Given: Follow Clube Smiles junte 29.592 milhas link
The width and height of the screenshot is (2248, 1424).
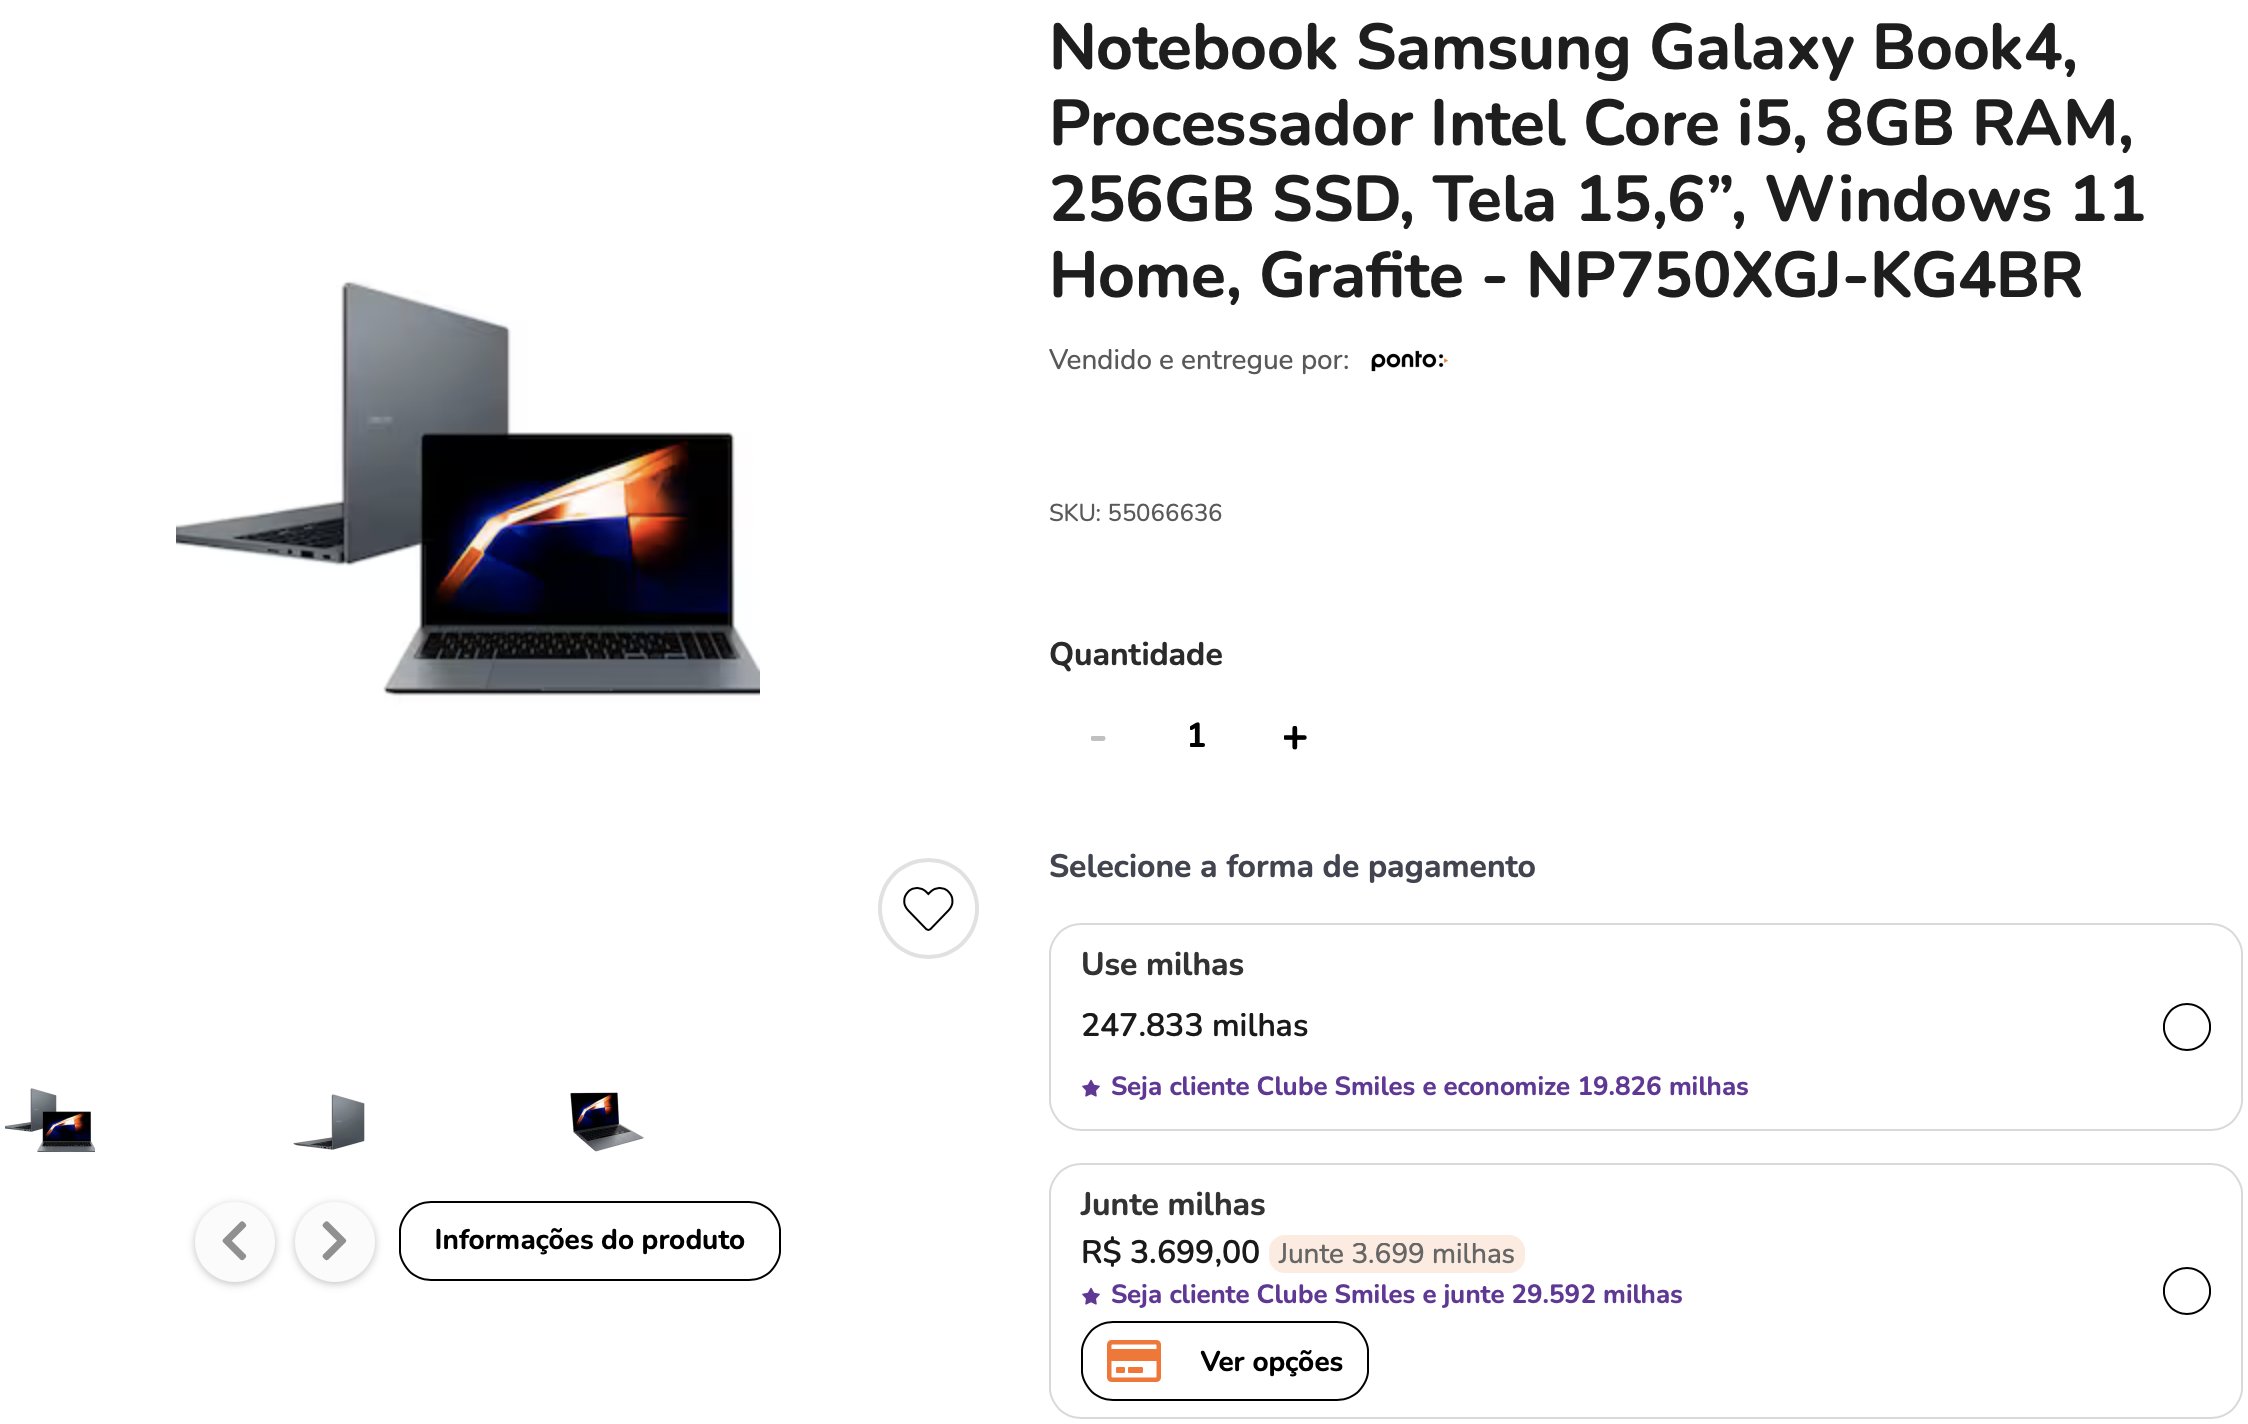Looking at the screenshot, I should click(x=1396, y=1294).
